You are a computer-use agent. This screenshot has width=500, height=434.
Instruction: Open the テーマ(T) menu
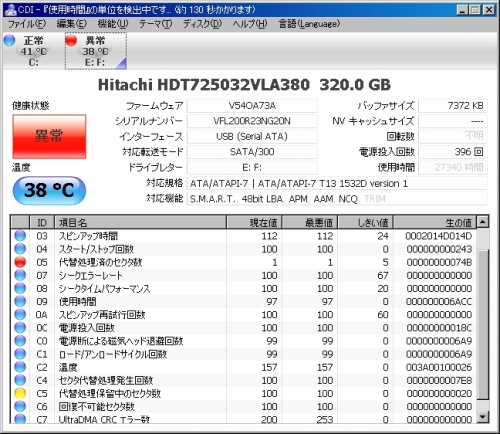point(155,24)
